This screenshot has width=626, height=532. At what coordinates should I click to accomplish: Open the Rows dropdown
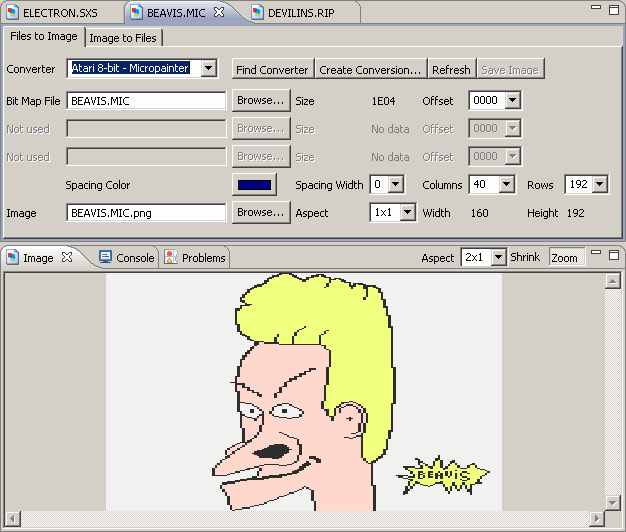[x=599, y=185]
